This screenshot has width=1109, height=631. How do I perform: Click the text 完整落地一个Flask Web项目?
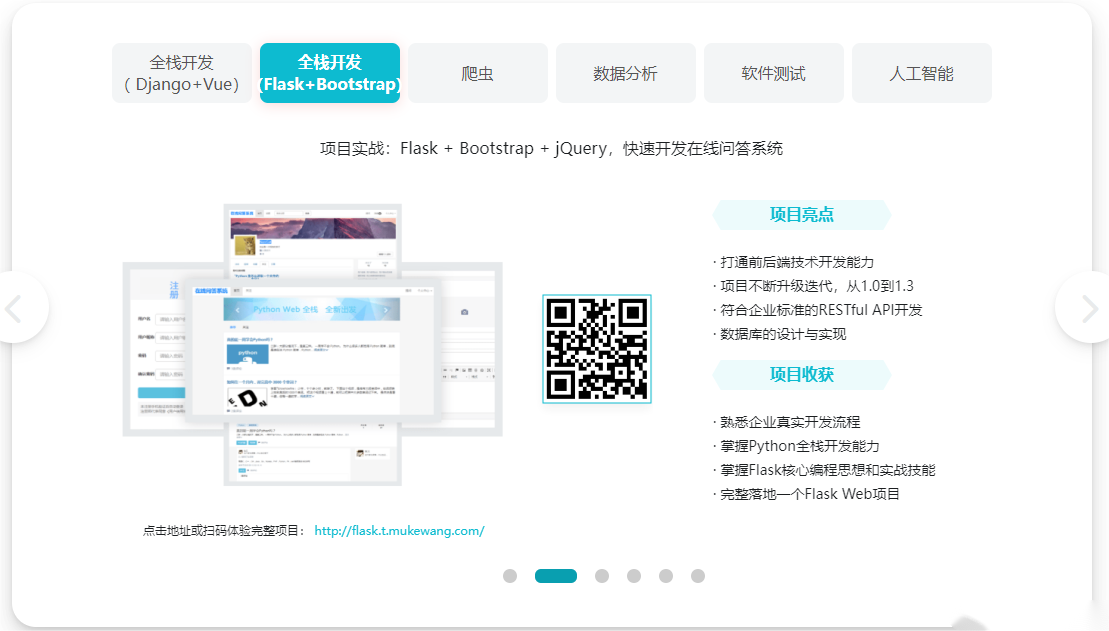pyautogui.click(x=810, y=494)
